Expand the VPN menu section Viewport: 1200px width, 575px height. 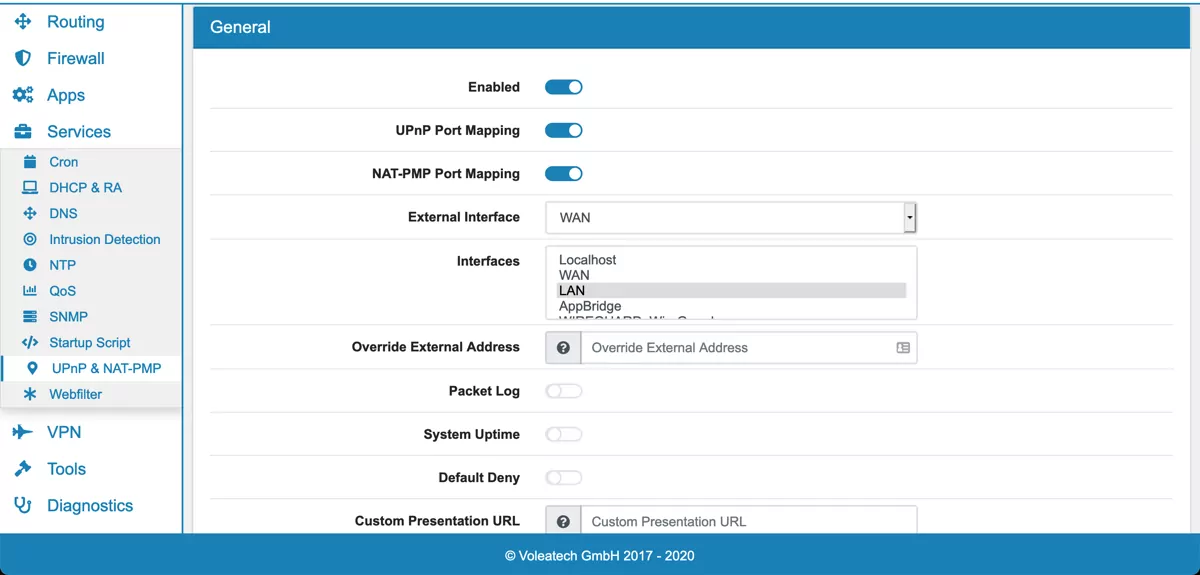pyautogui.click(x=64, y=432)
